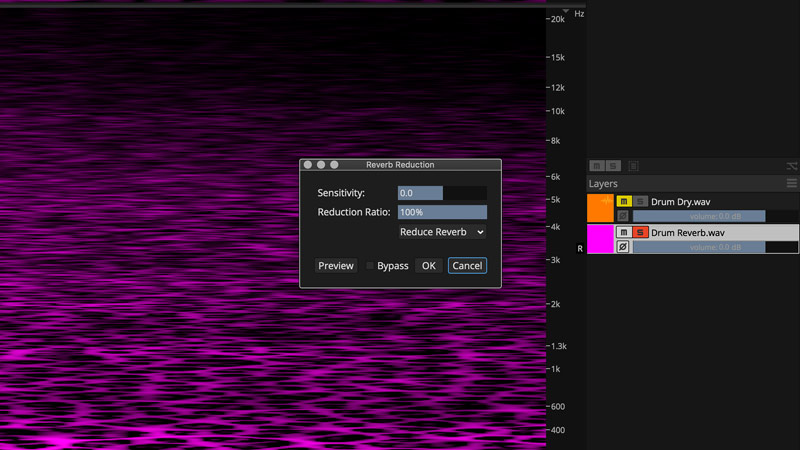This screenshot has height=450, width=800.
Task: Invert phase on the Drum Dry.wav layer
Action: pyautogui.click(x=622, y=216)
